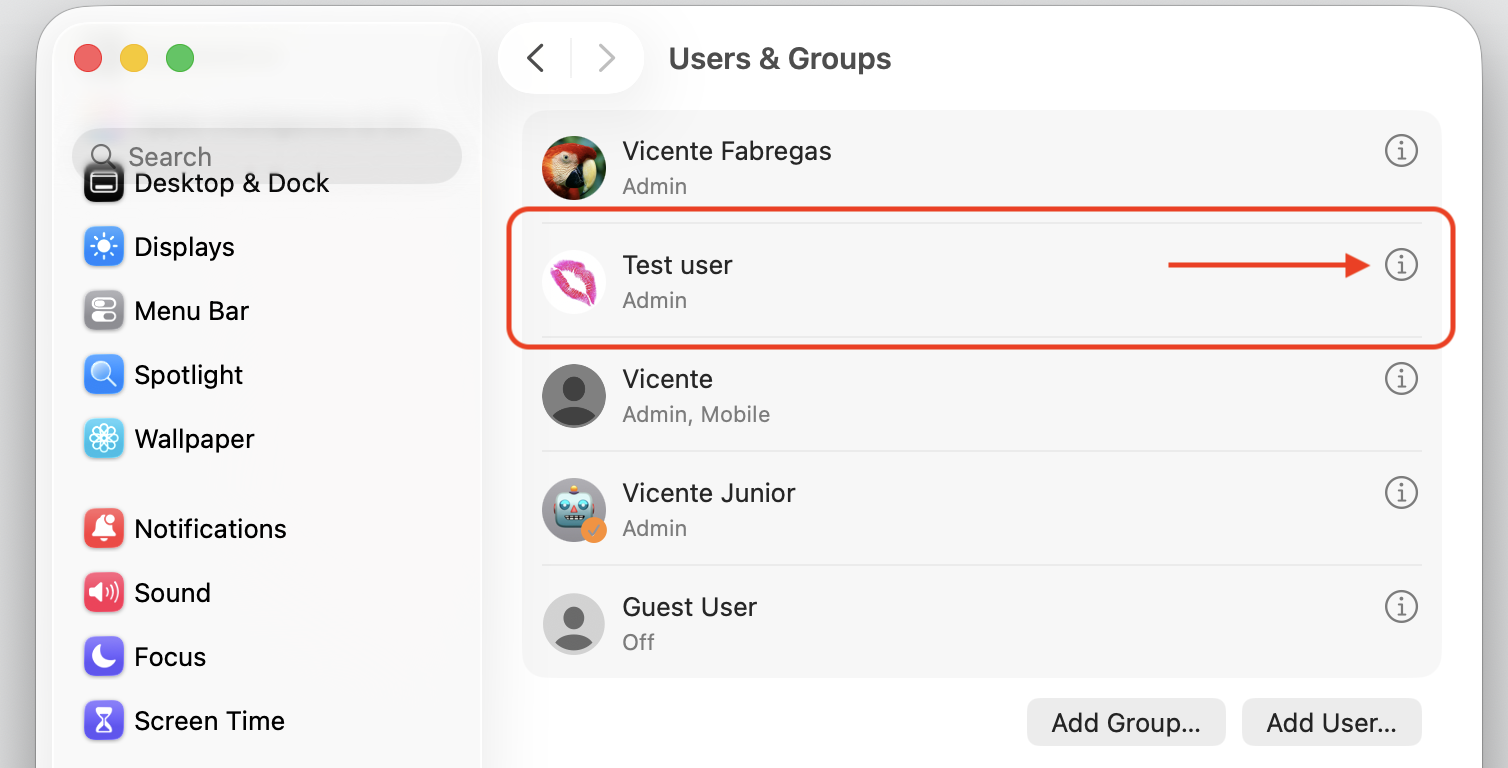
Task: Select the Menu Bar label
Action: point(192,311)
